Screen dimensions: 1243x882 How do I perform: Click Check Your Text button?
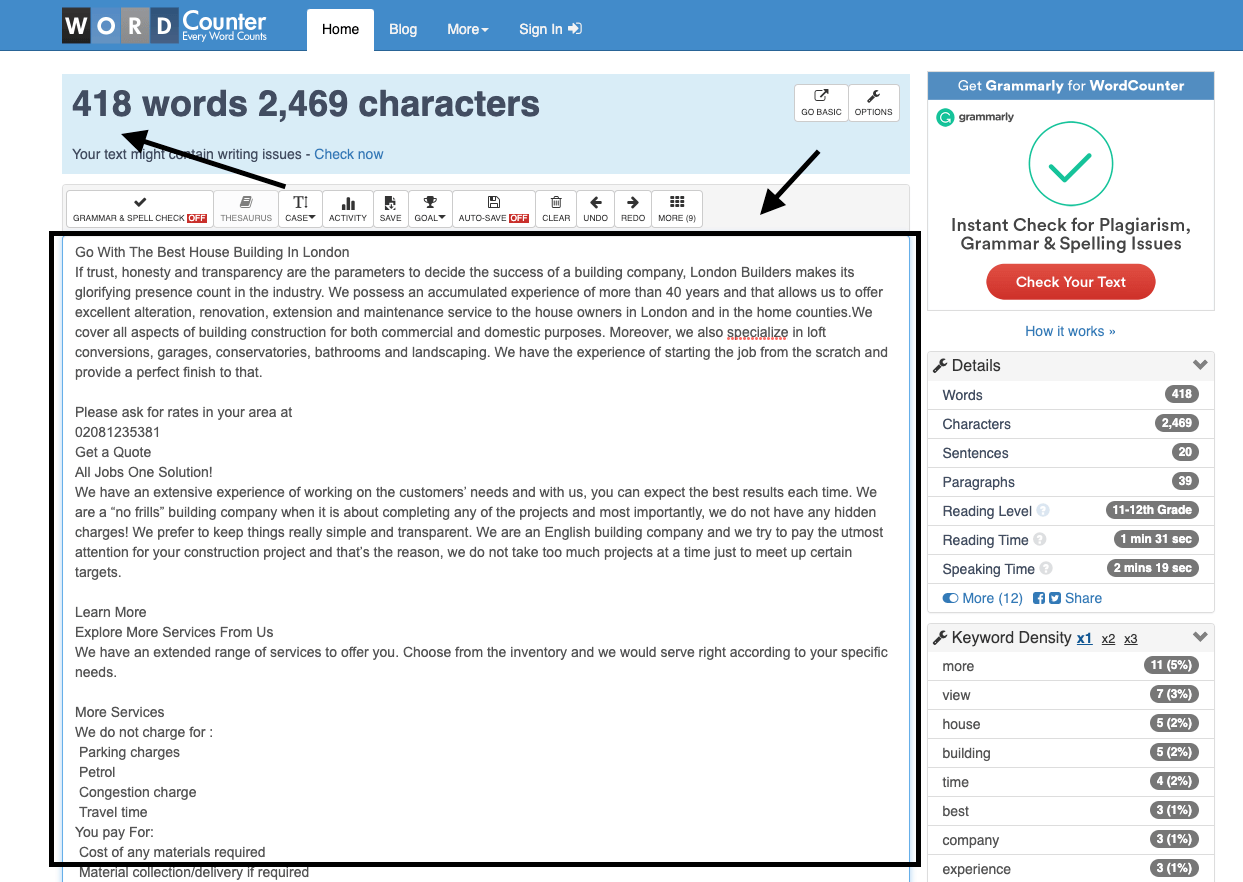[1070, 282]
